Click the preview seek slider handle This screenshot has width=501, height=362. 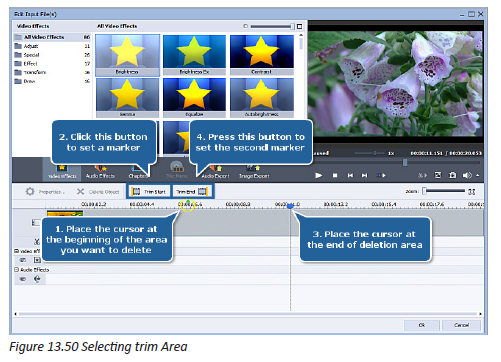[x=405, y=162]
